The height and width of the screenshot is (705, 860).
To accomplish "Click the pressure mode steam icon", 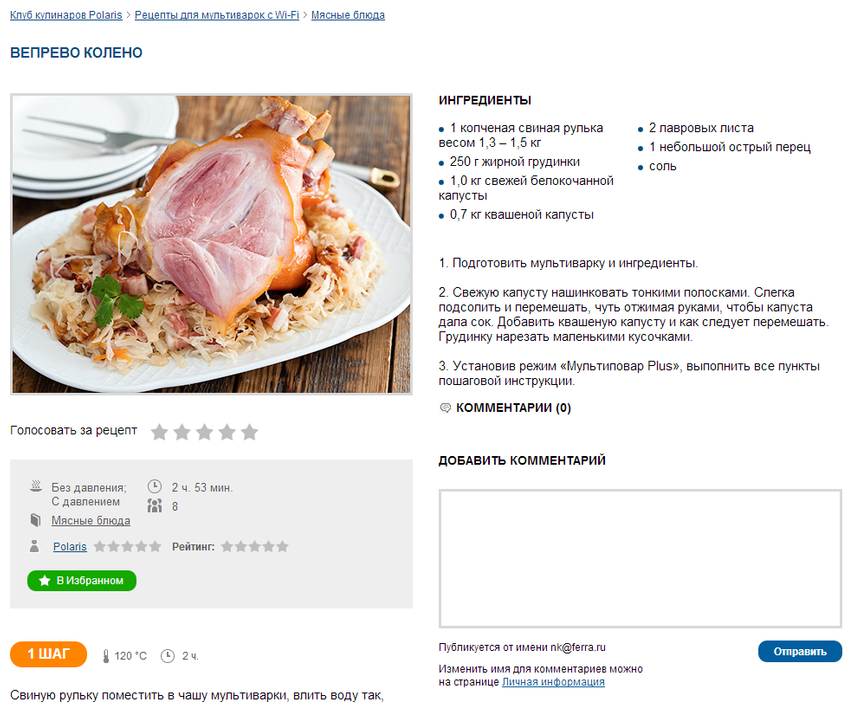I will 36,486.
